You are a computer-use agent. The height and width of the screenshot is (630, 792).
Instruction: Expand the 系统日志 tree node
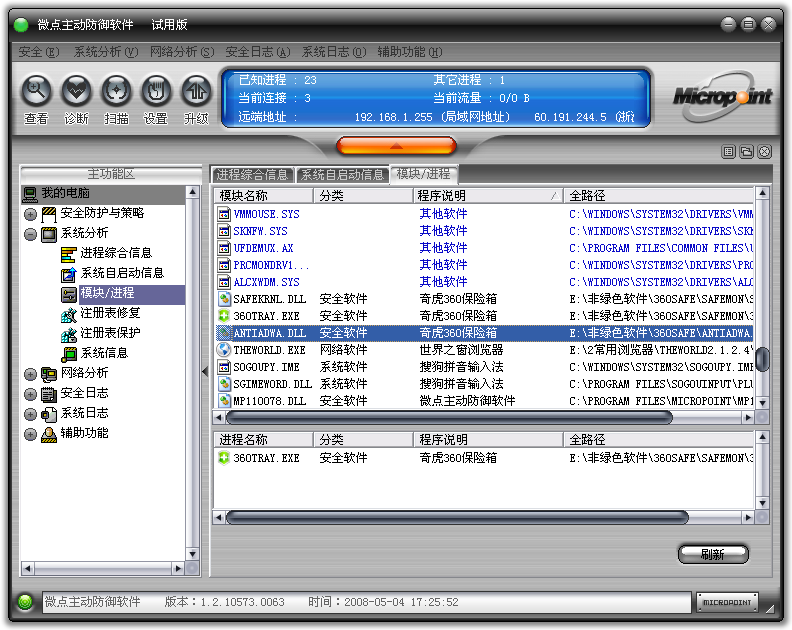[x=30, y=414]
